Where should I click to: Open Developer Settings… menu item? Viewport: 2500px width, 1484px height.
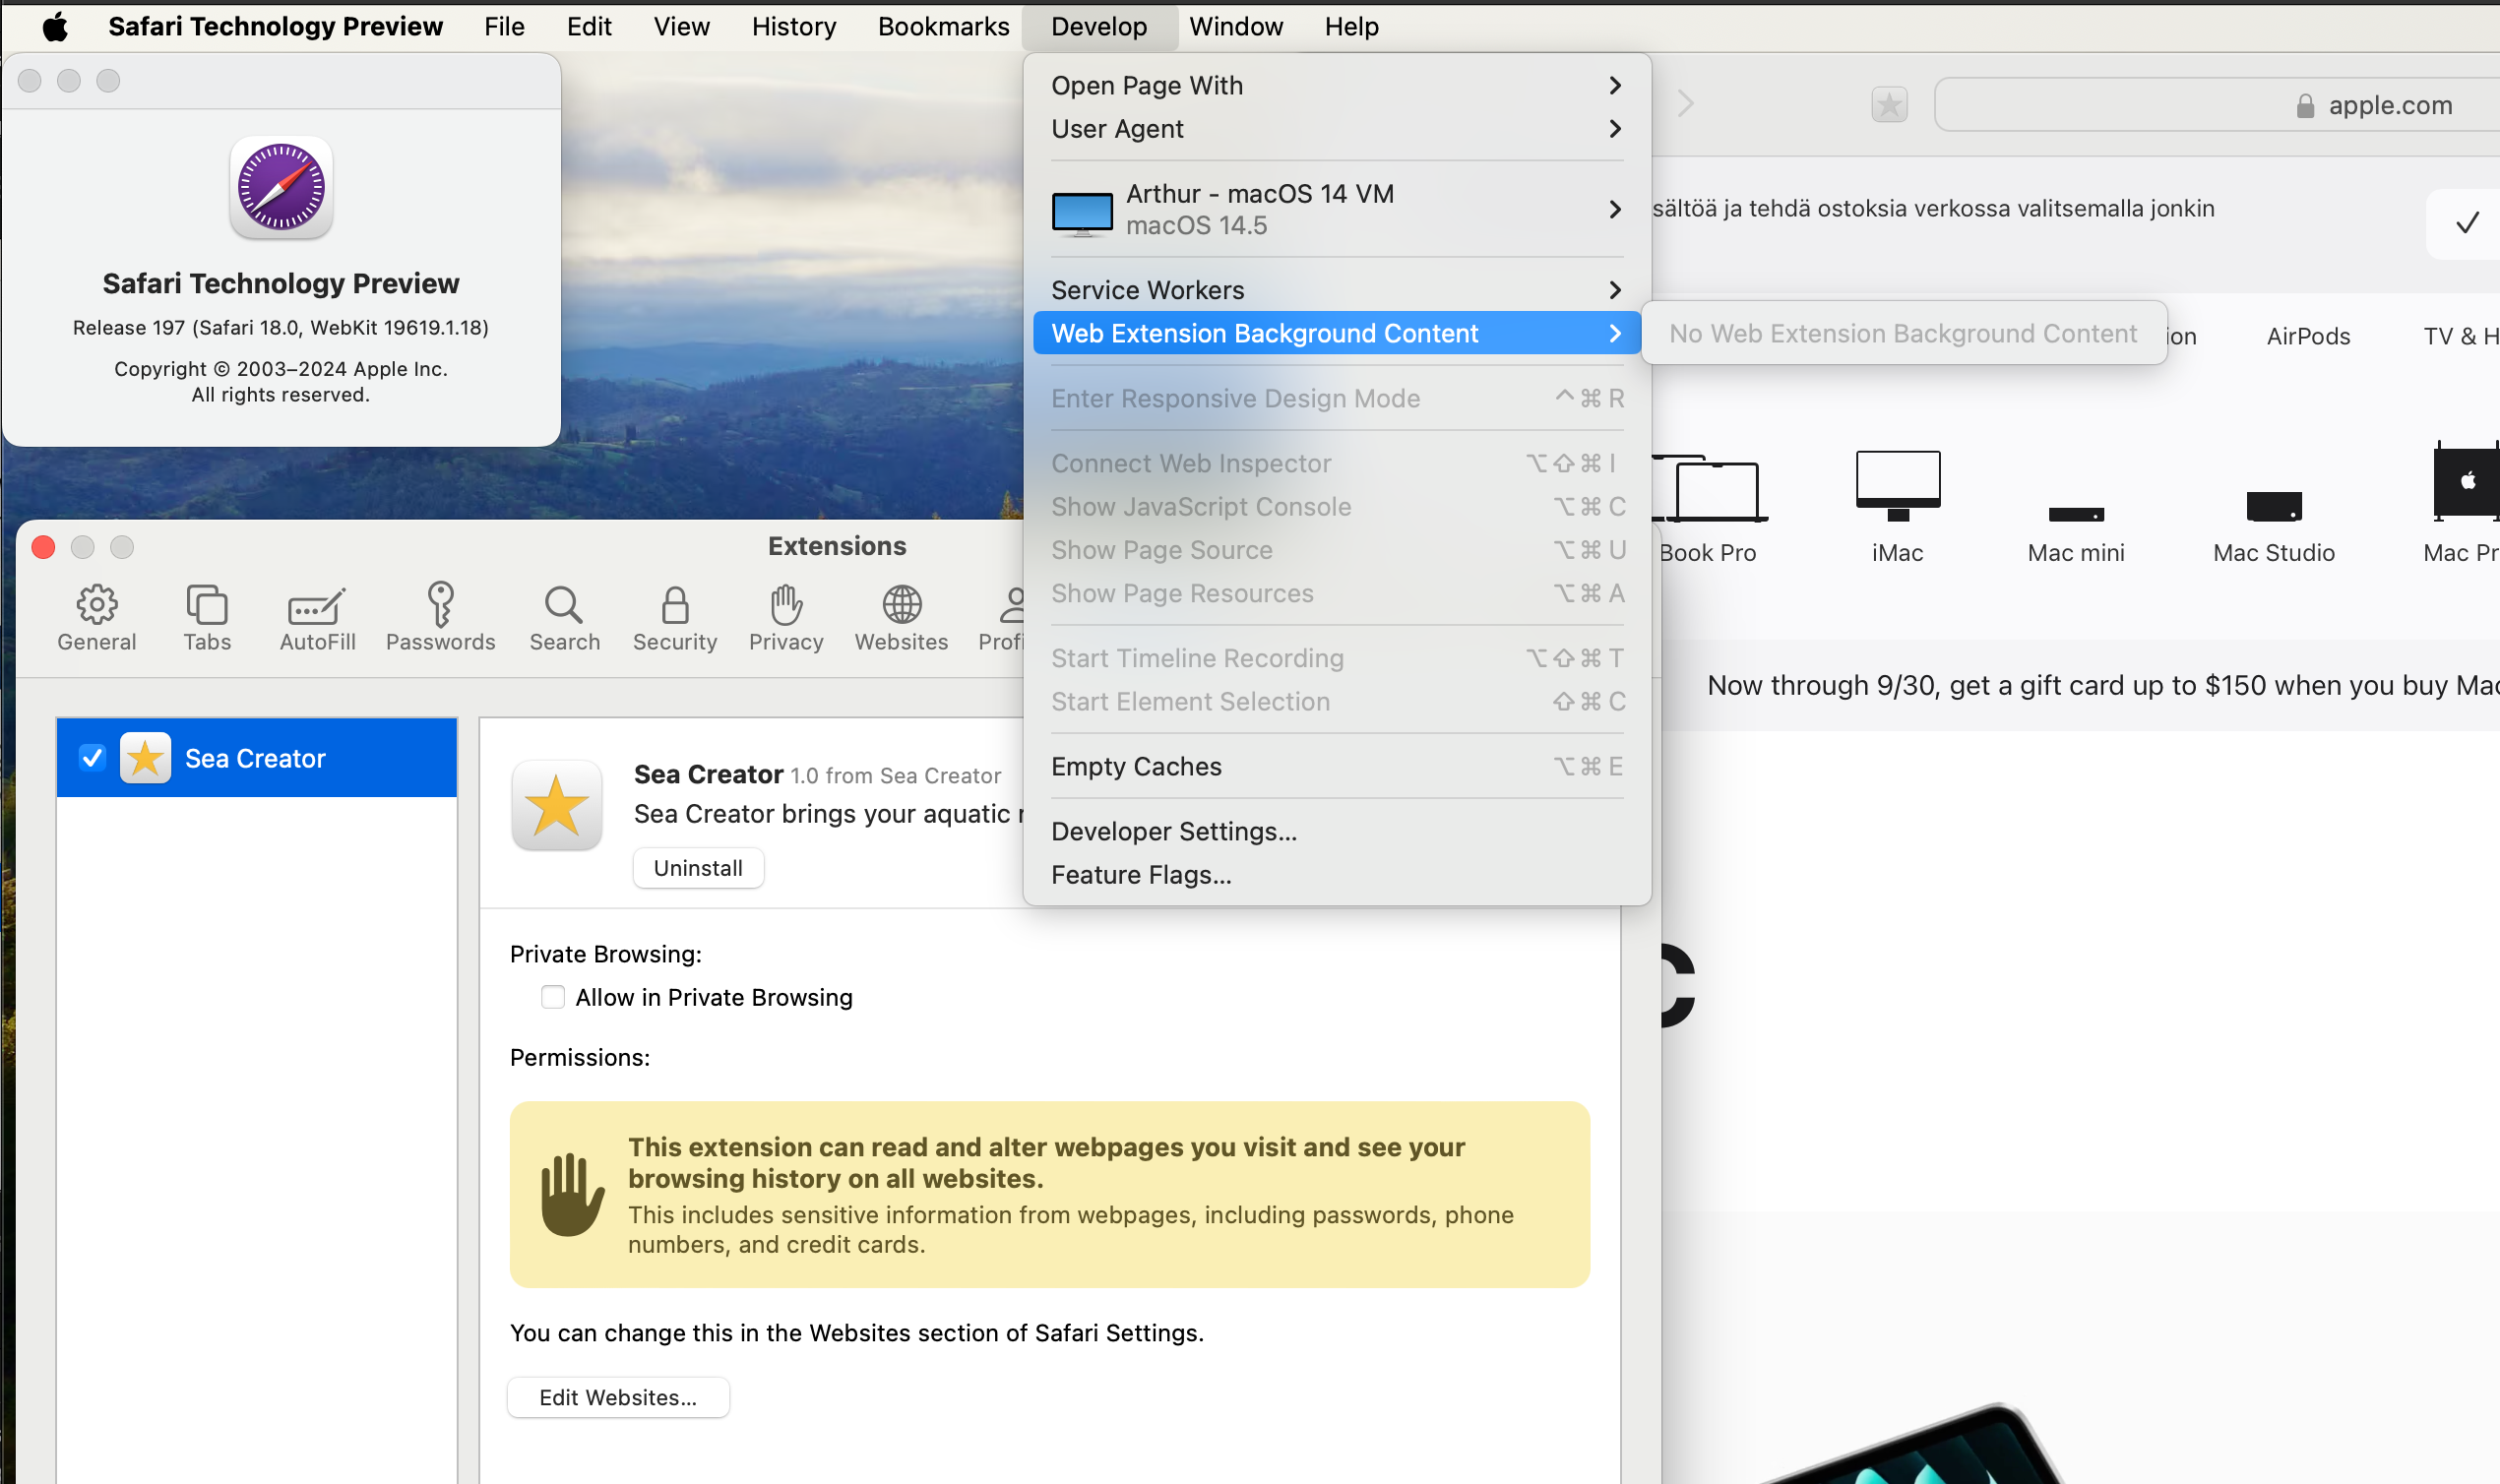coord(1173,832)
